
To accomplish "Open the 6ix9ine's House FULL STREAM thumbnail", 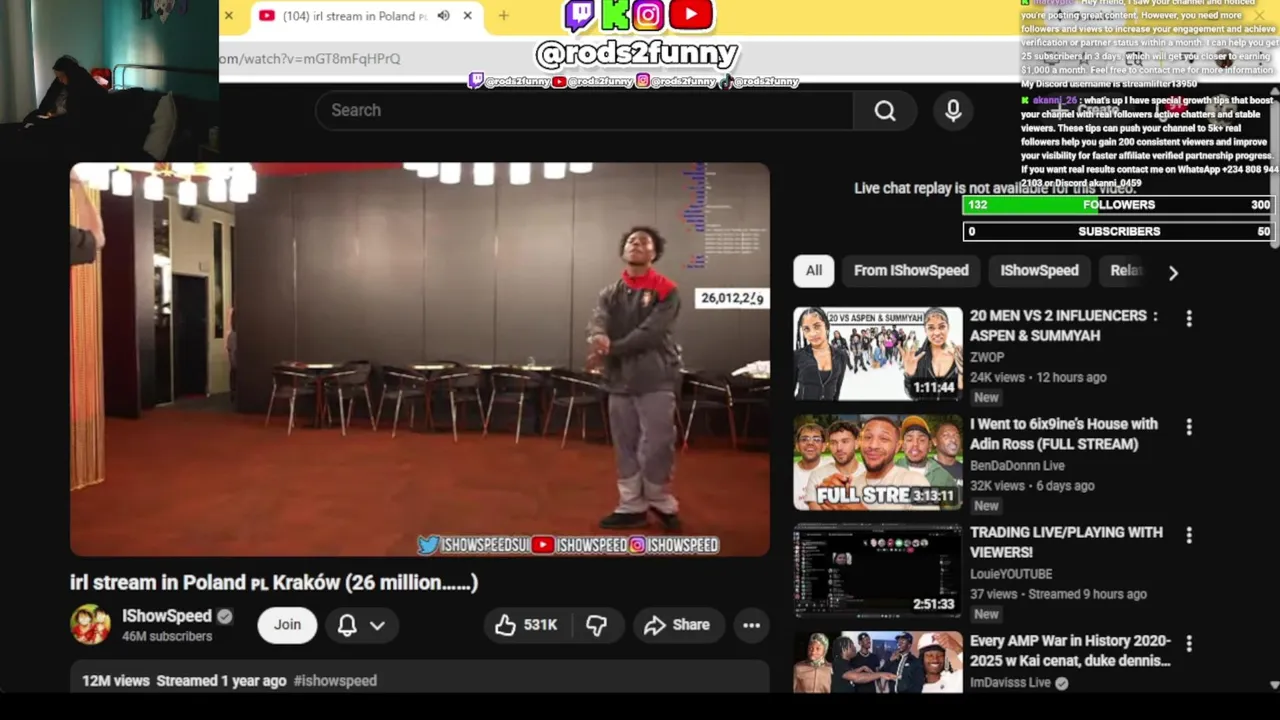I will pyautogui.click(x=878, y=462).
